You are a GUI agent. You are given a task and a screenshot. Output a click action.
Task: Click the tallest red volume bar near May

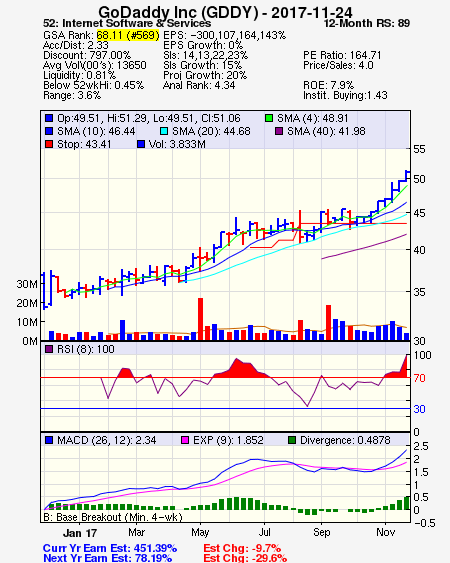pos(200,319)
